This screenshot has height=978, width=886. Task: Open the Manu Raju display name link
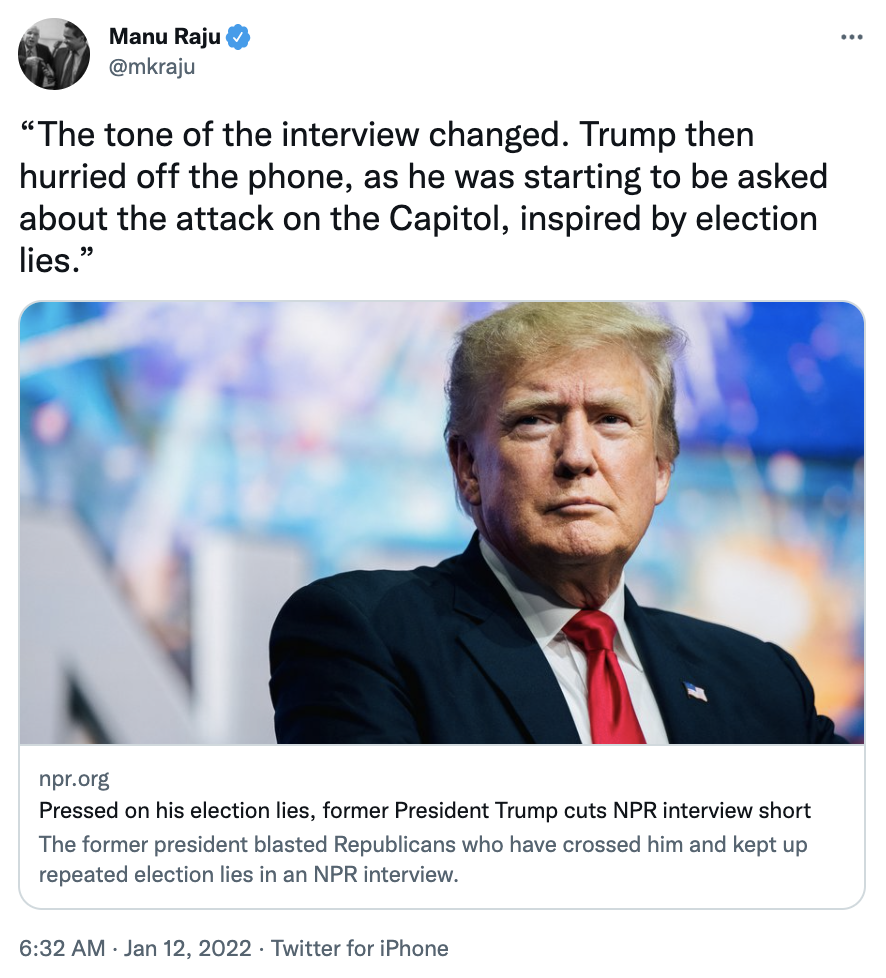(164, 38)
